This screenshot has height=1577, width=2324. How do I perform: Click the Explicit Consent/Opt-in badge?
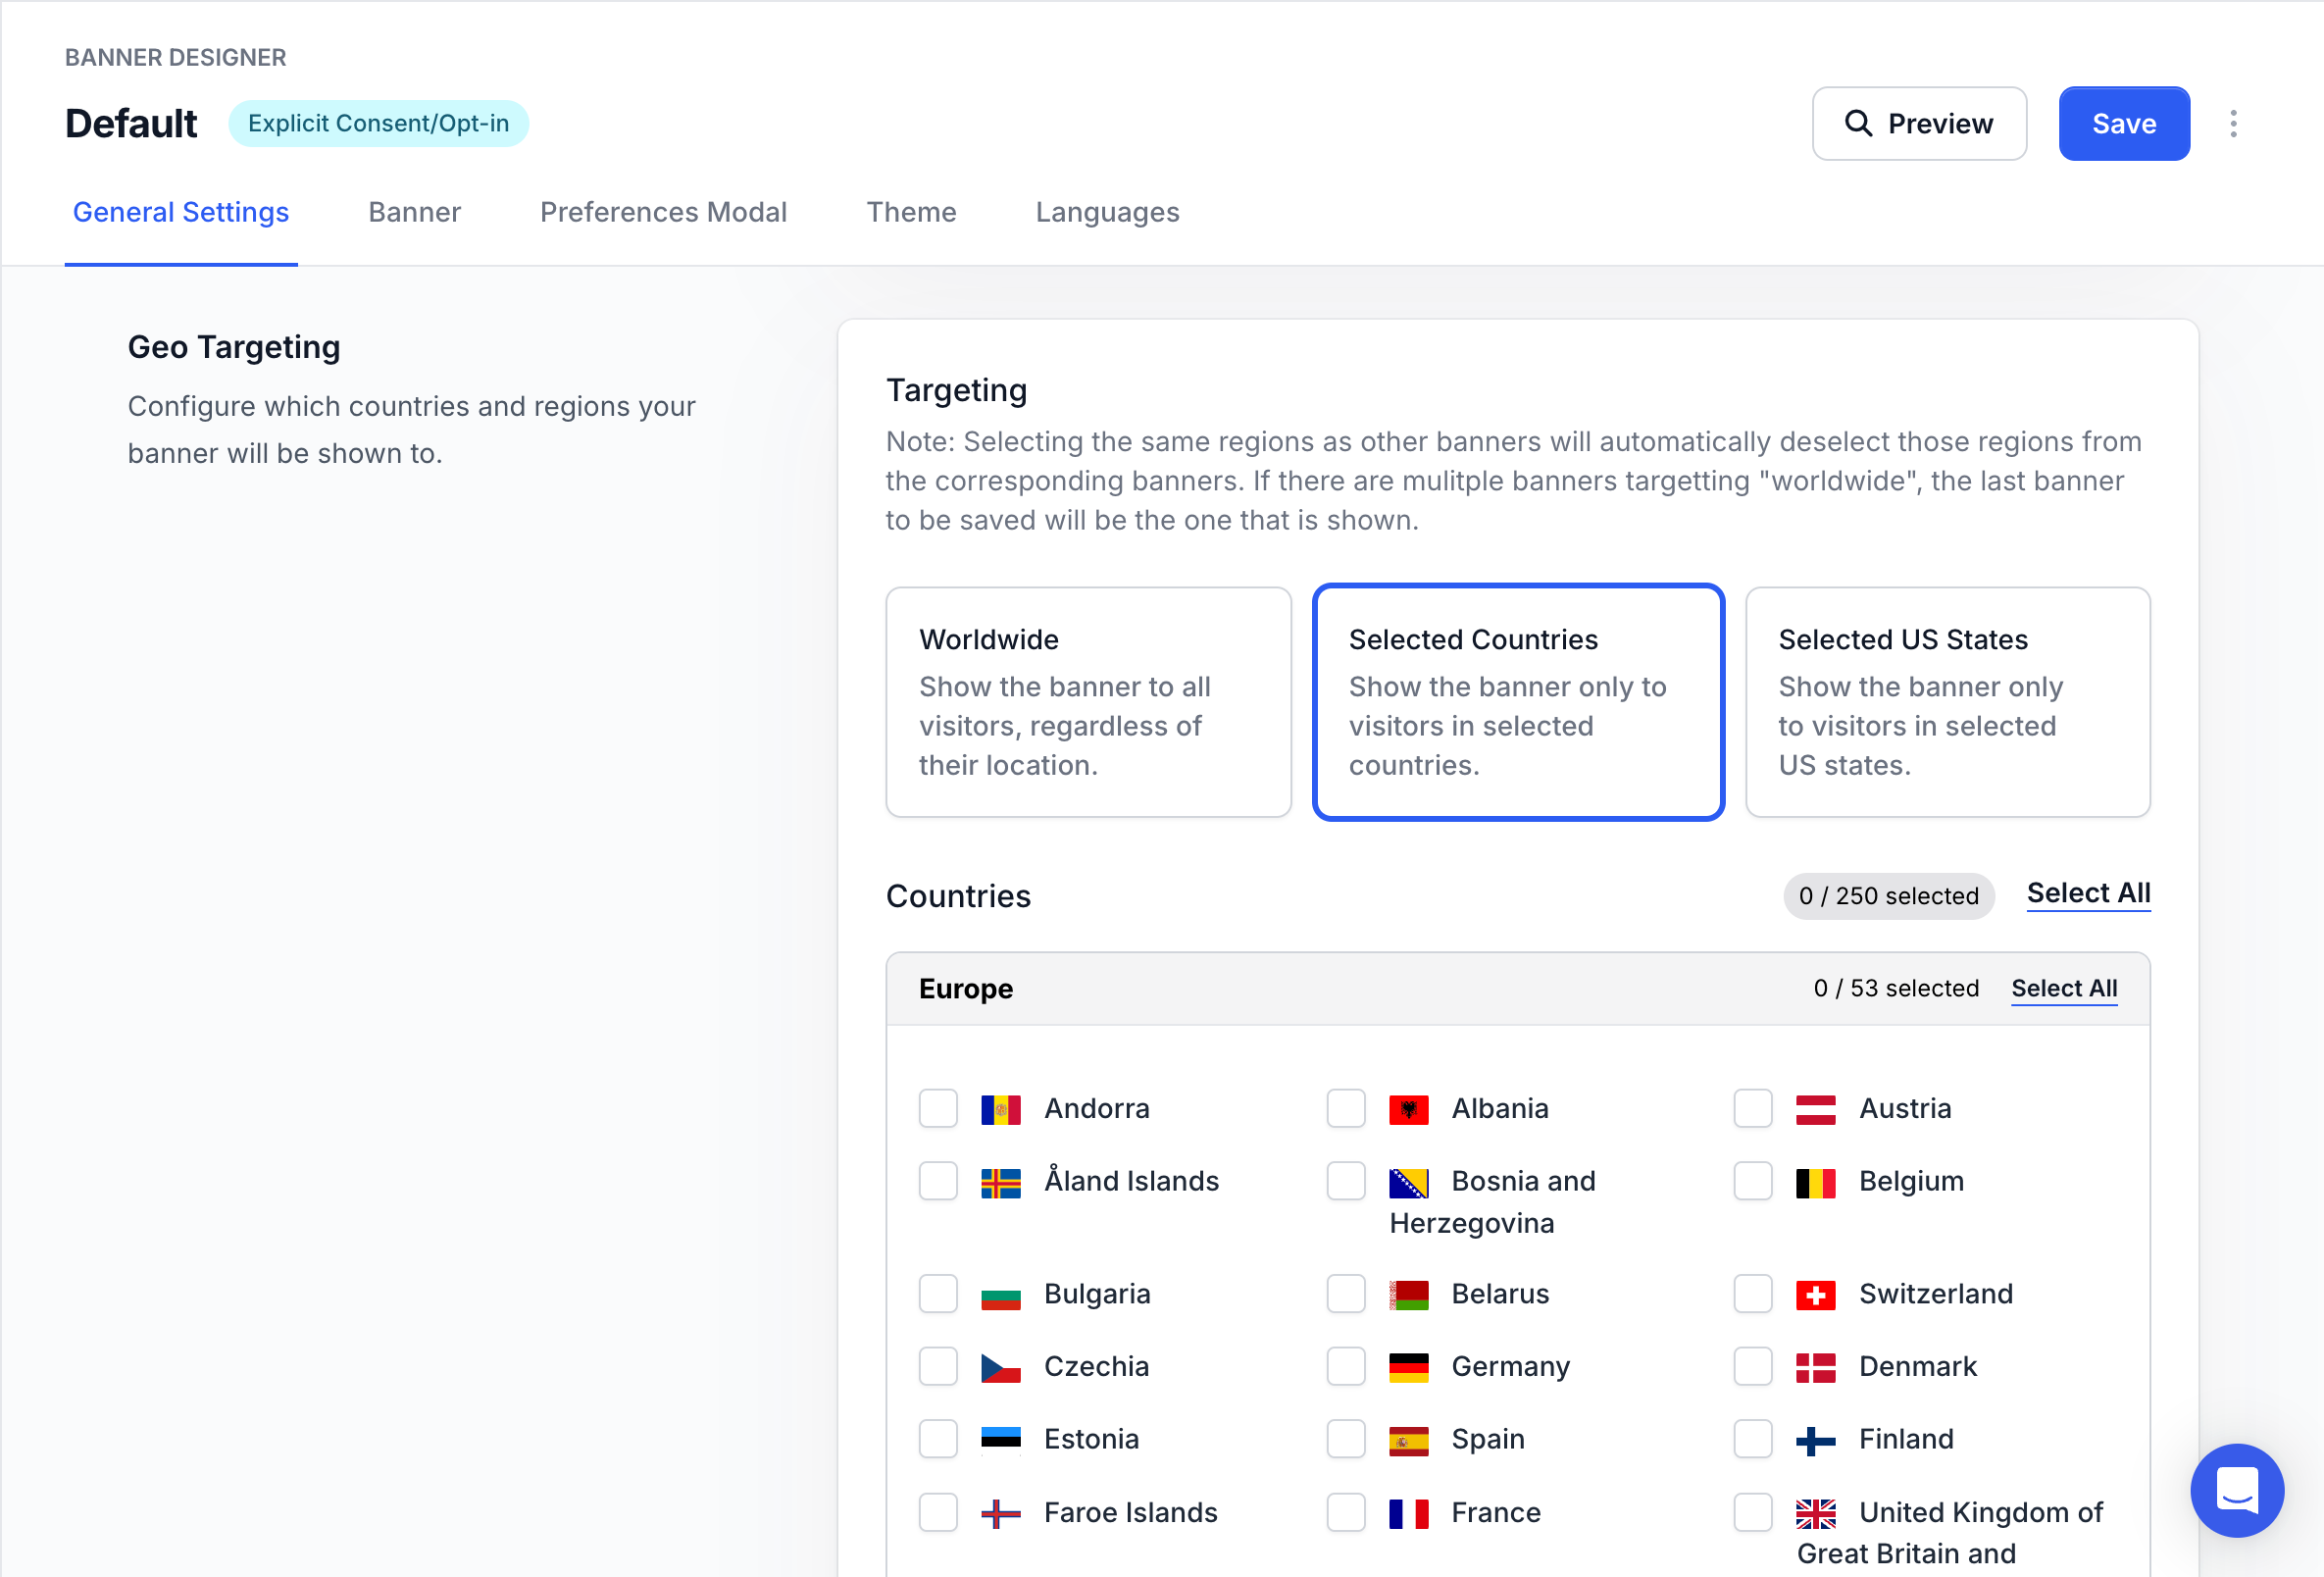coord(378,123)
